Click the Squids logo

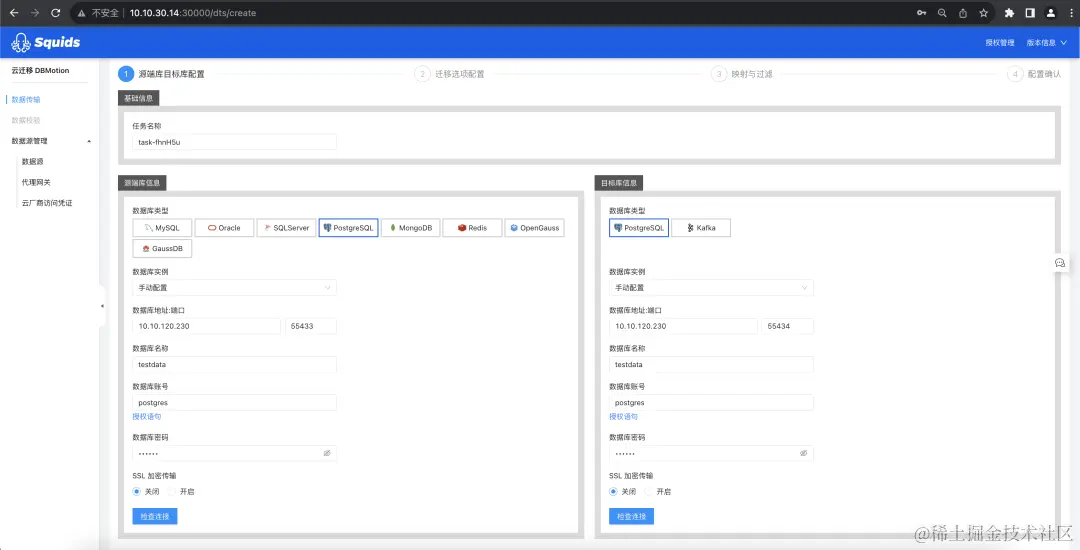click(x=45, y=43)
